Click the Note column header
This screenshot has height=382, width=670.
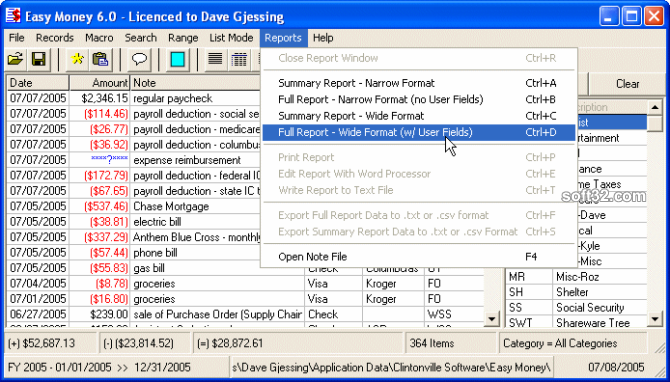click(196, 82)
